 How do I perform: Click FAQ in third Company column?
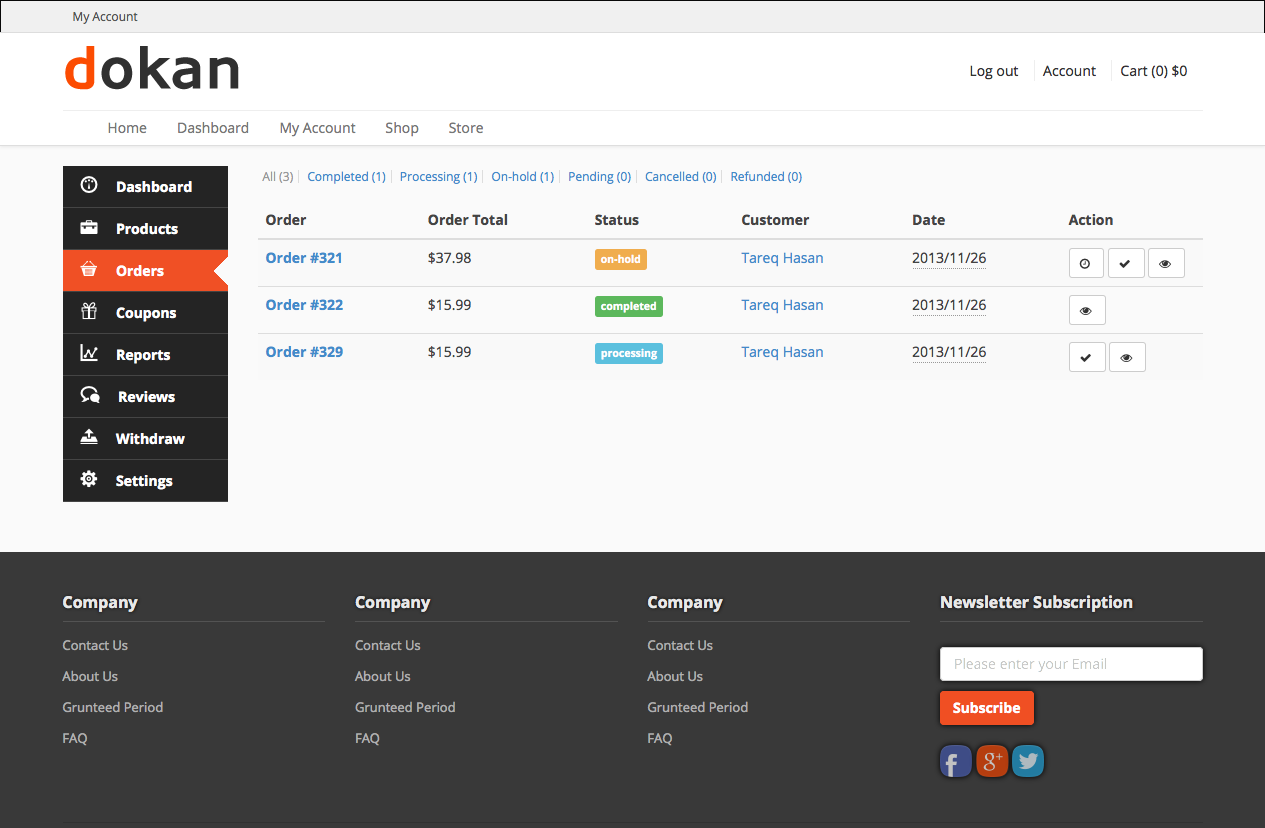660,738
